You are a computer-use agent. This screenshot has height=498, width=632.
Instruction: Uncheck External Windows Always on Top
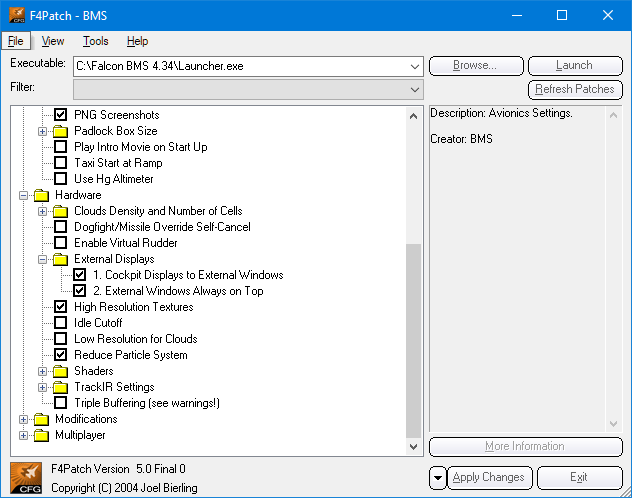pos(79,291)
